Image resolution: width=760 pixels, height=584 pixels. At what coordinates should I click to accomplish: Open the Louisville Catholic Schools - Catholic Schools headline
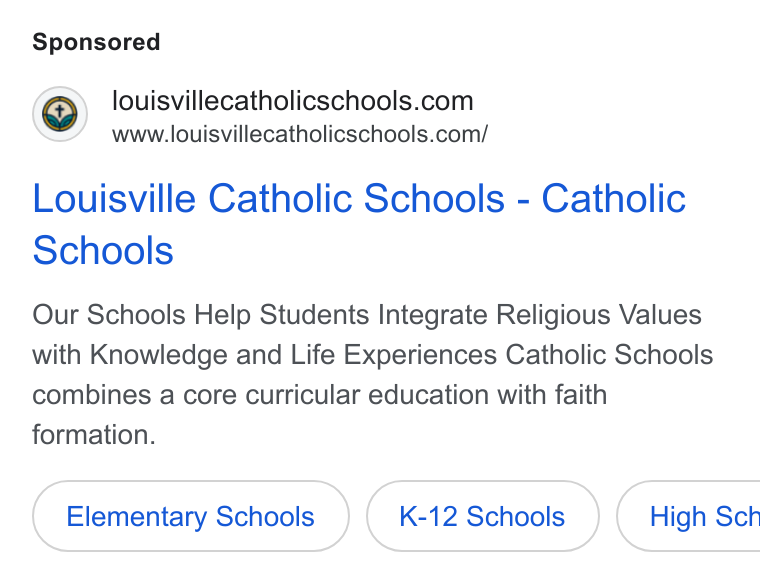tap(359, 224)
